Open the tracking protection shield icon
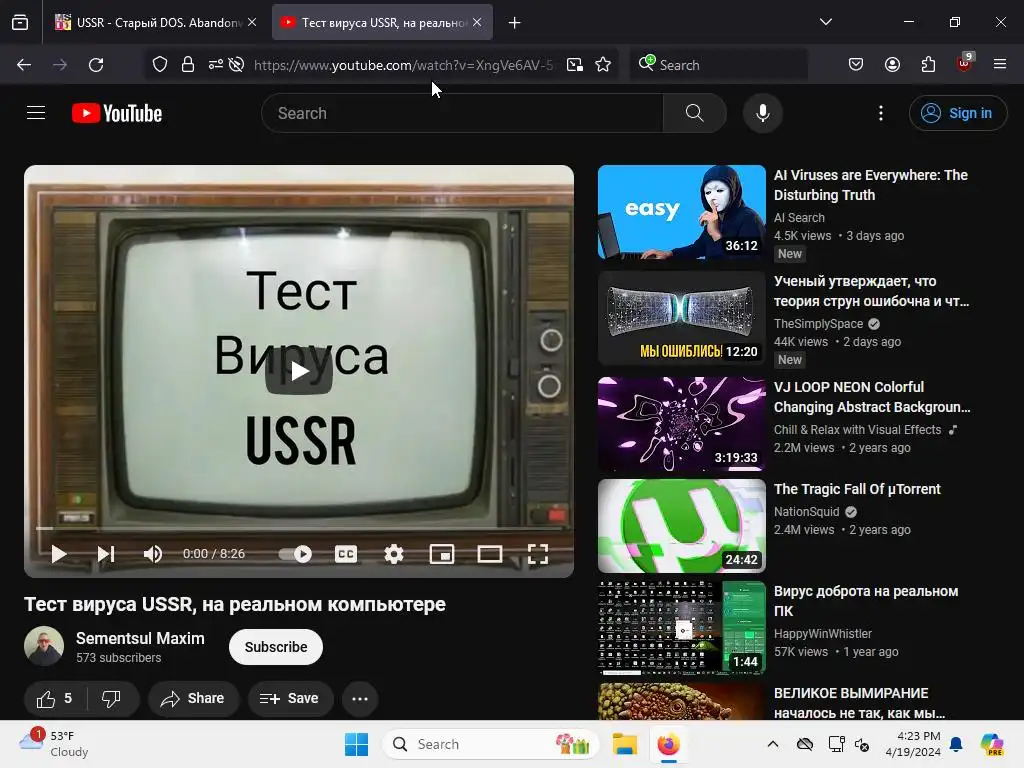The height and width of the screenshot is (768, 1024). click(x=160, y=65)
